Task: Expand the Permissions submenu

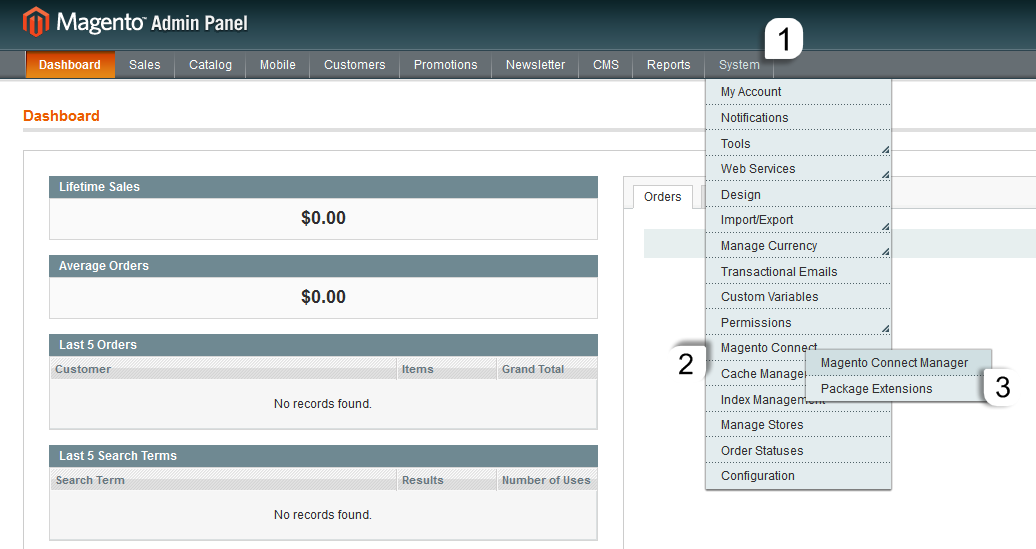Action: click(798, 322)
